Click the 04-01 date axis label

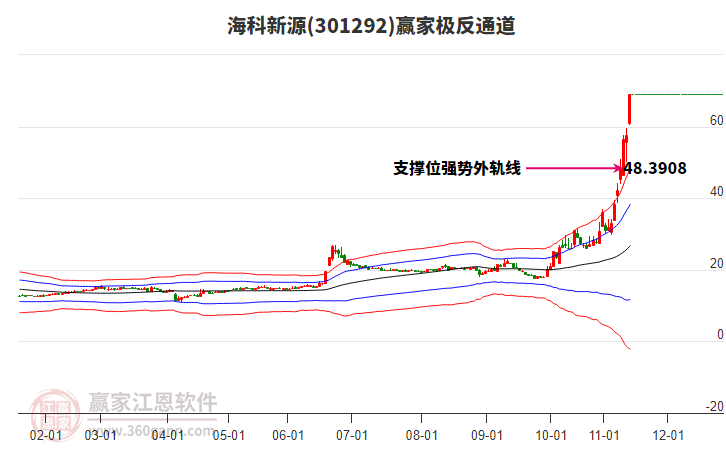(x=168, y=435)
